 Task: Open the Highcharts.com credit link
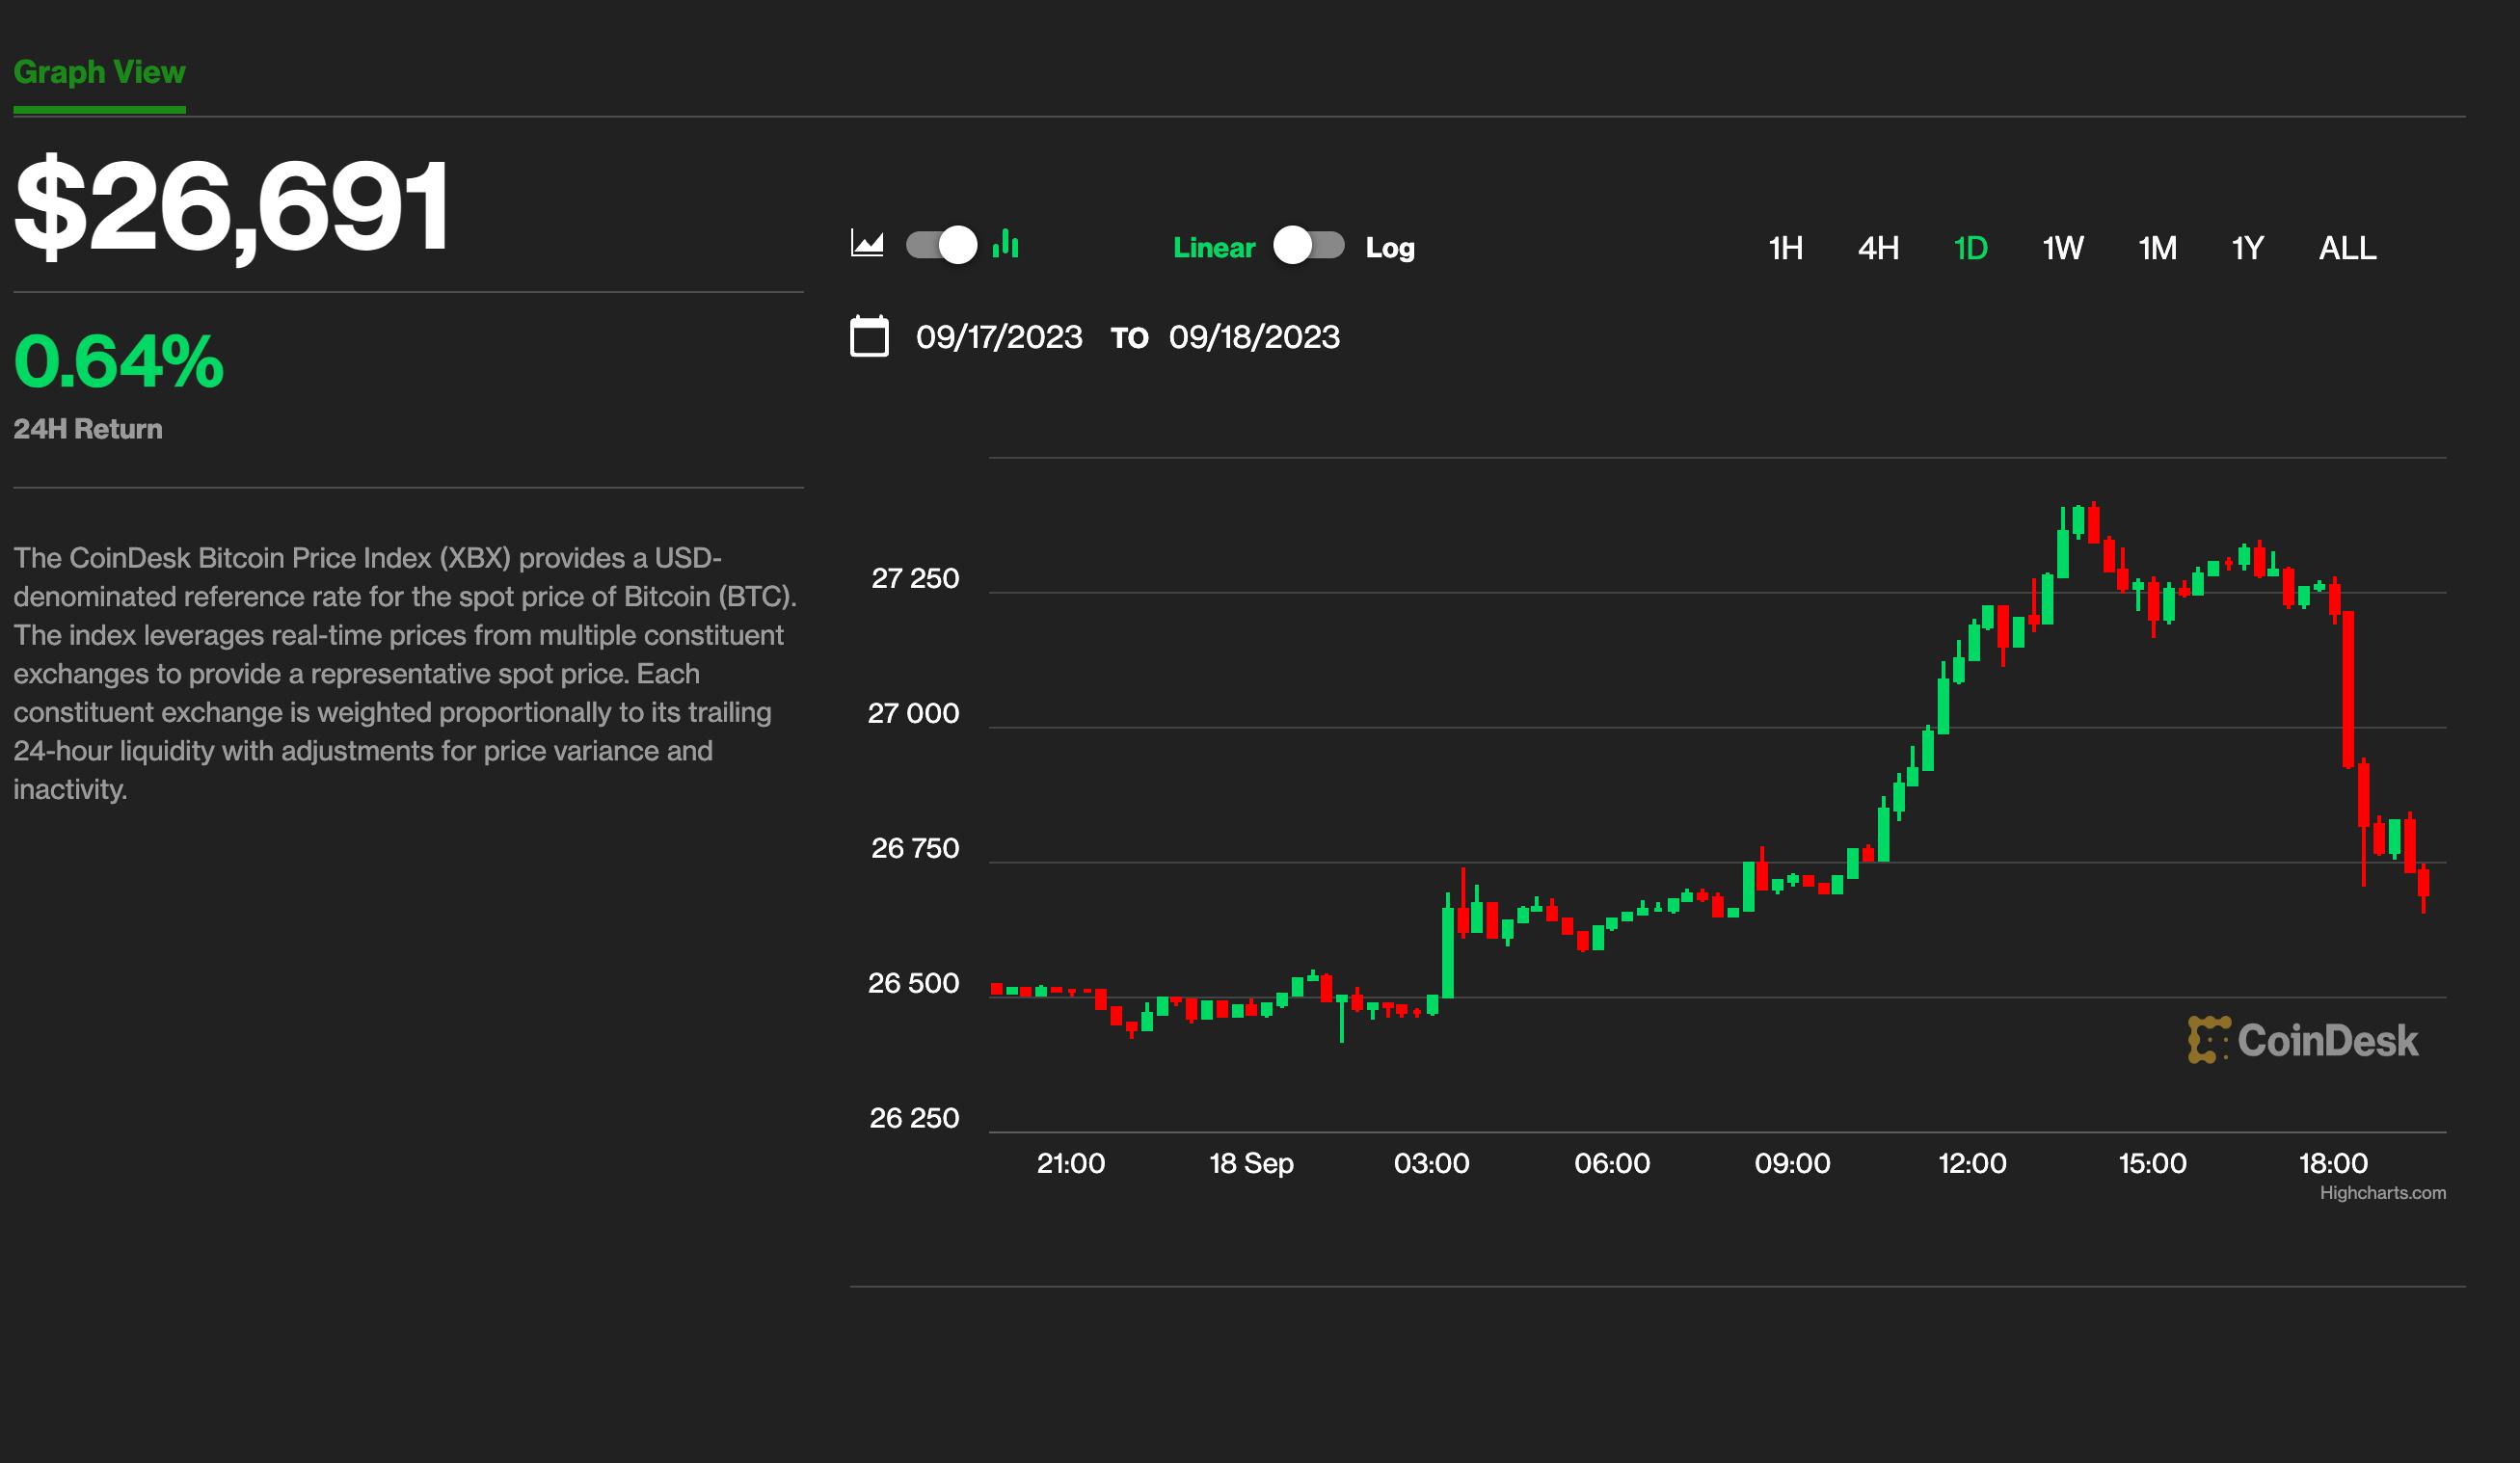[2382, 1192]
